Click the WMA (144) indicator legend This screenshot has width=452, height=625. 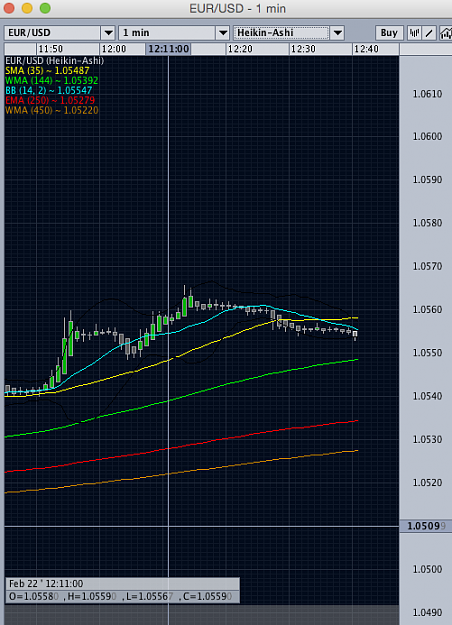click(51, 81)
